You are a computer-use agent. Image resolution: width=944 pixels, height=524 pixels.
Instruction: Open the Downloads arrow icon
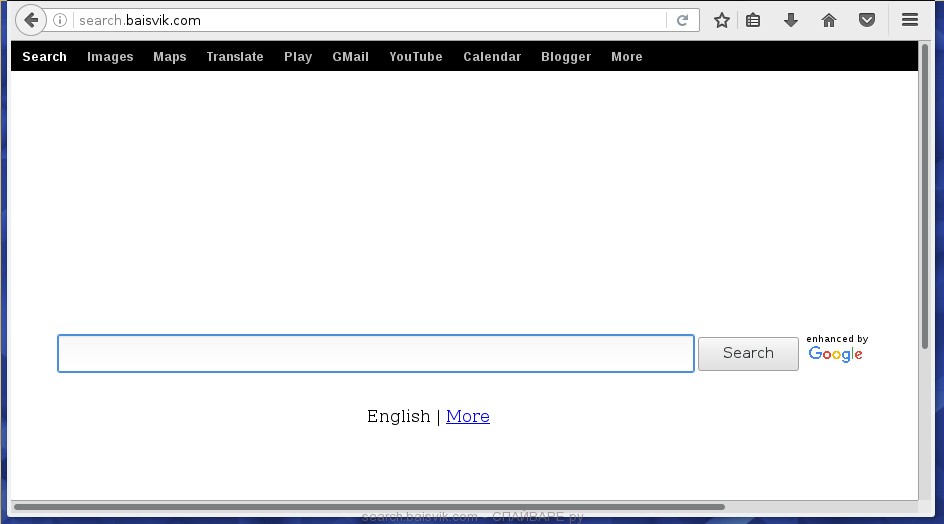791,20
